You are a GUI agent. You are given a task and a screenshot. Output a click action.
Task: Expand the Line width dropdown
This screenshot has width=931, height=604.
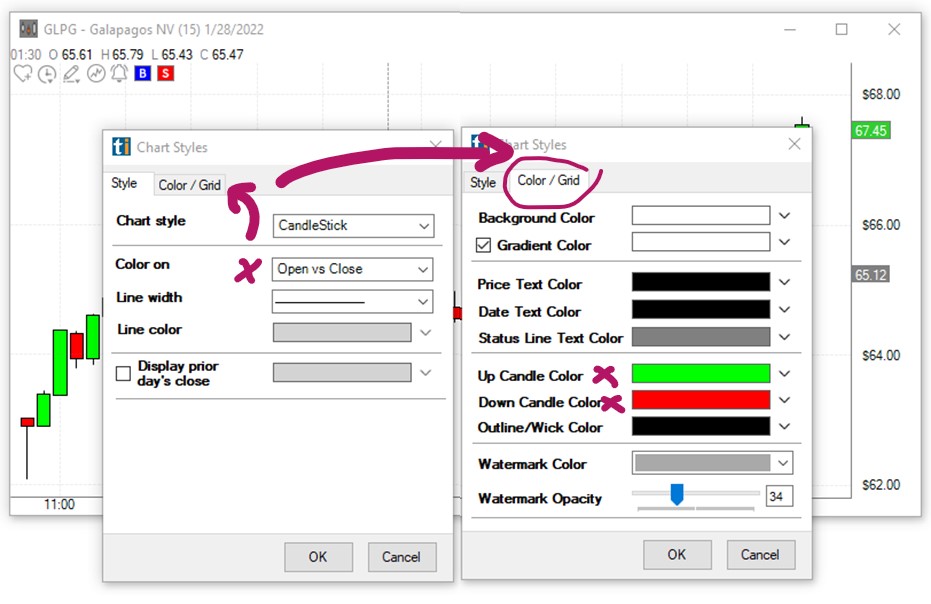353,301
